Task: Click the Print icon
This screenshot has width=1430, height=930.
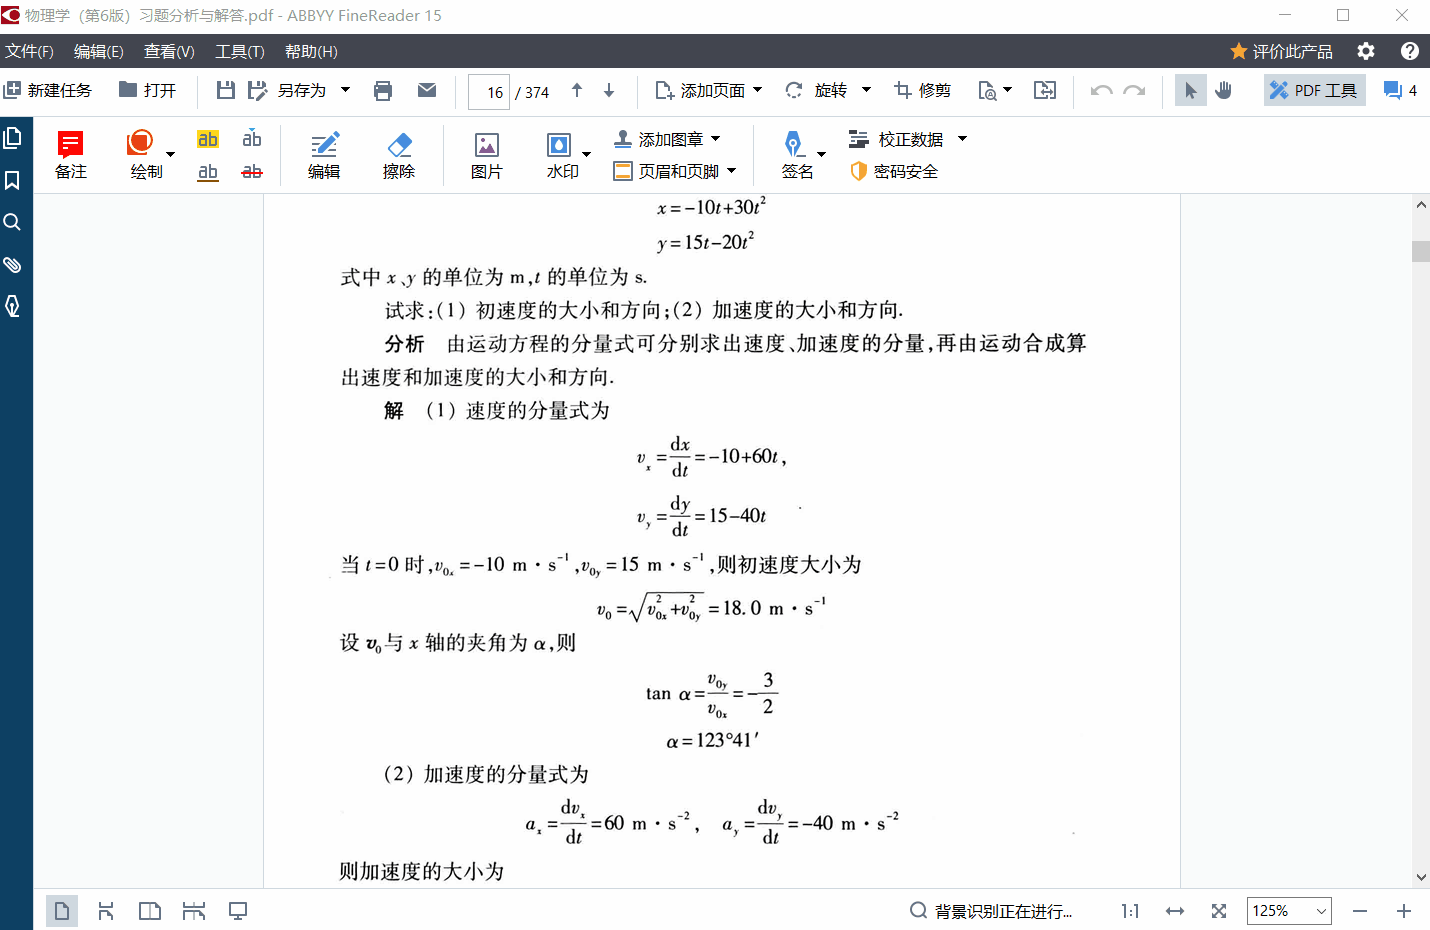Action: pyautogui.click(x=383, y=91)
